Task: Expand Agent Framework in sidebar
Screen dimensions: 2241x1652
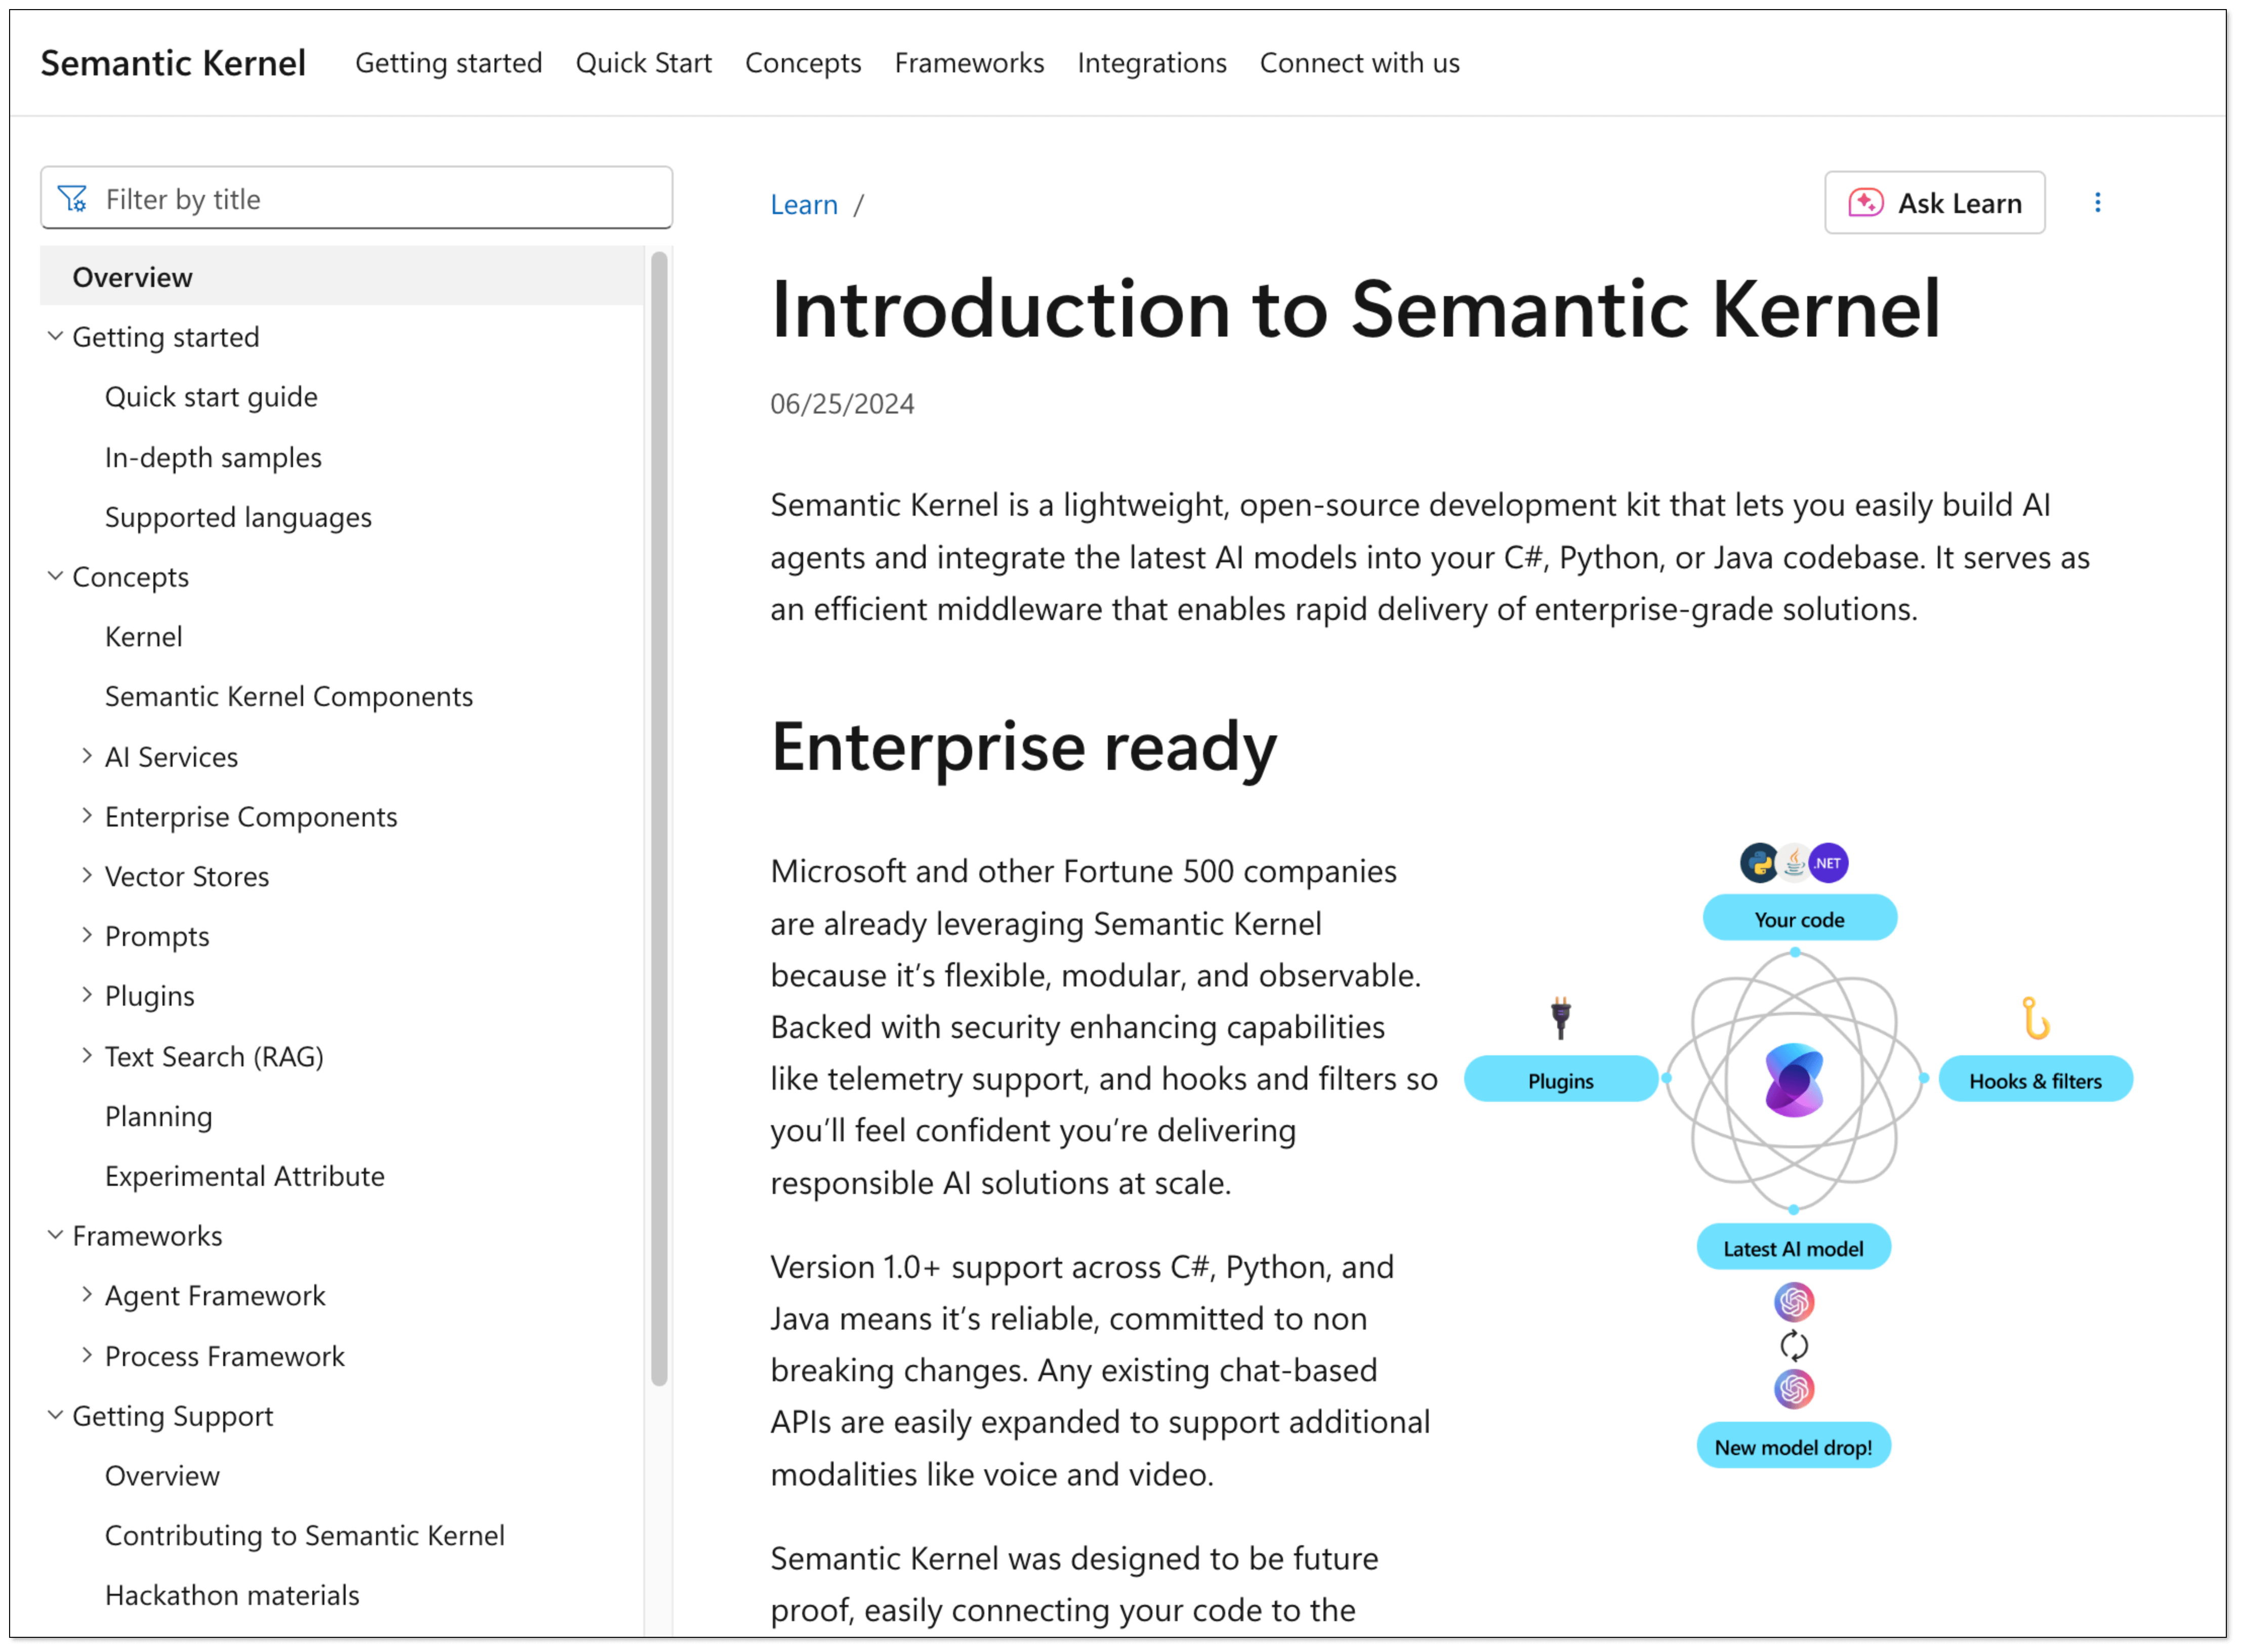Action: [x=87, y=1295]
